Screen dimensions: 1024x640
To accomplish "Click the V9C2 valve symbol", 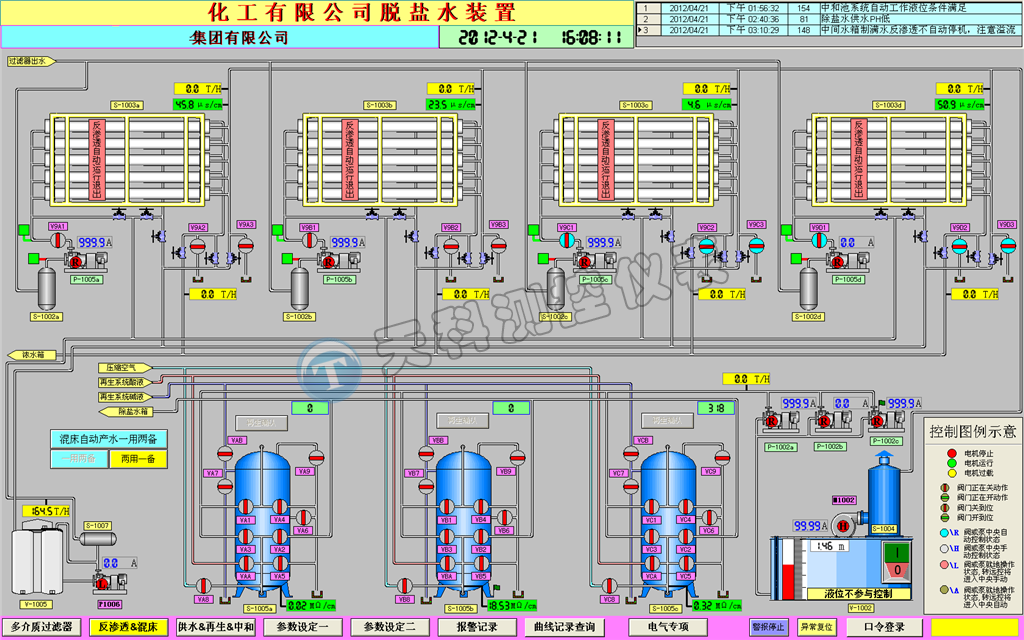I will [707, 246].
